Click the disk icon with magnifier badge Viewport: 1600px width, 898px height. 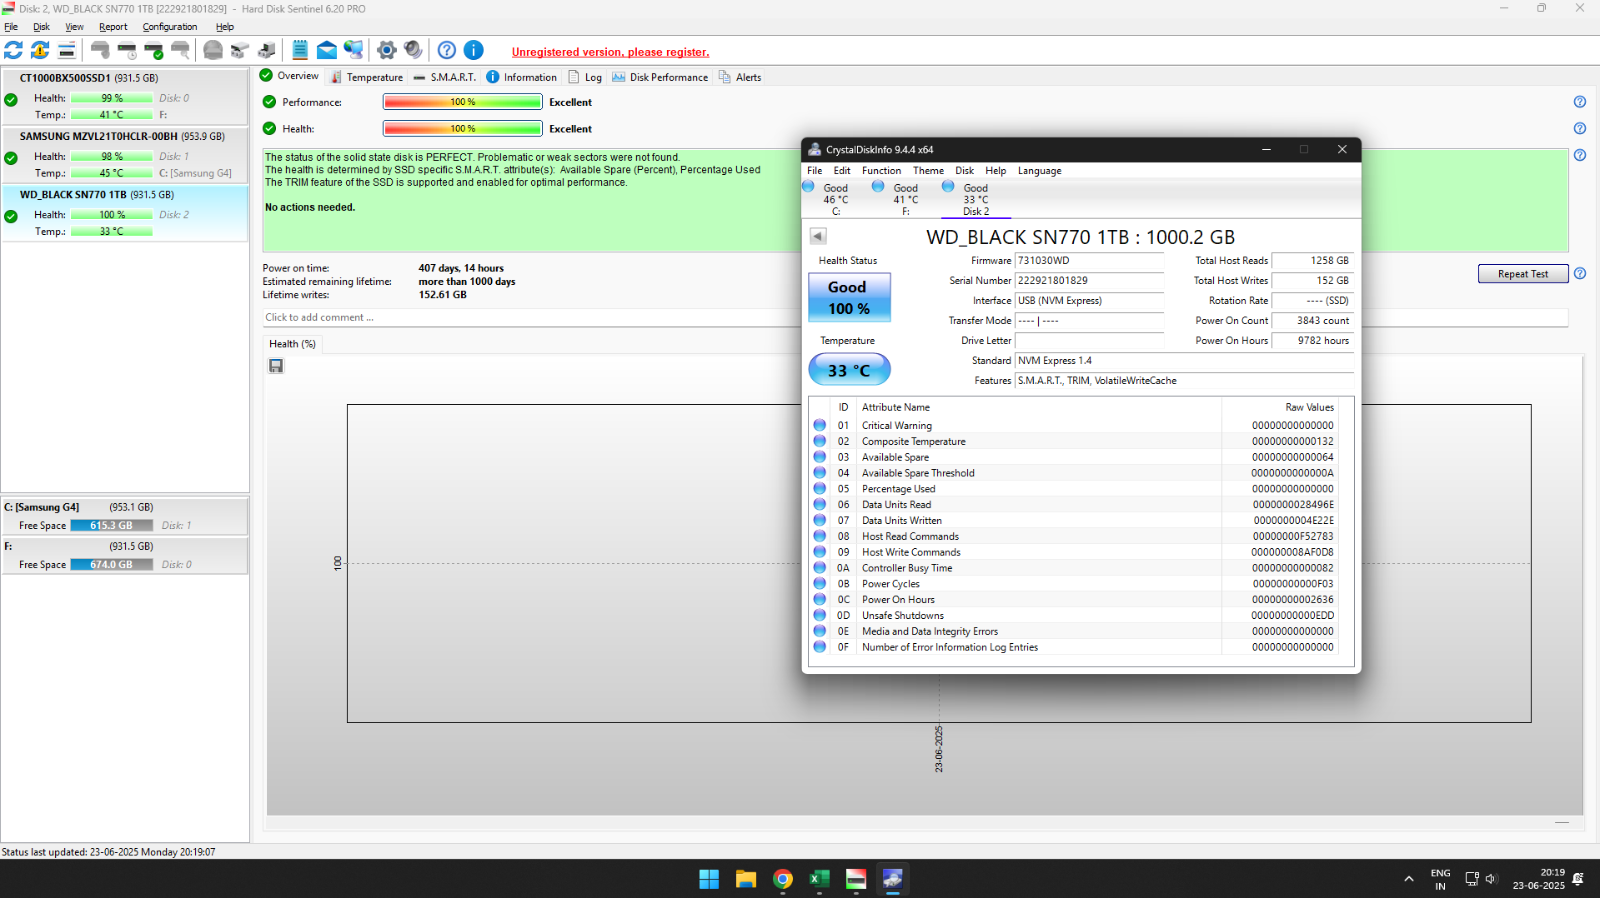click(x=180, y=50)
